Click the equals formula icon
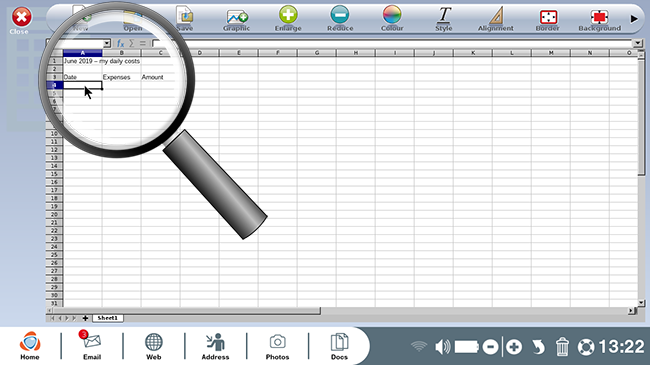650x365 pixels. coord(143,43)
